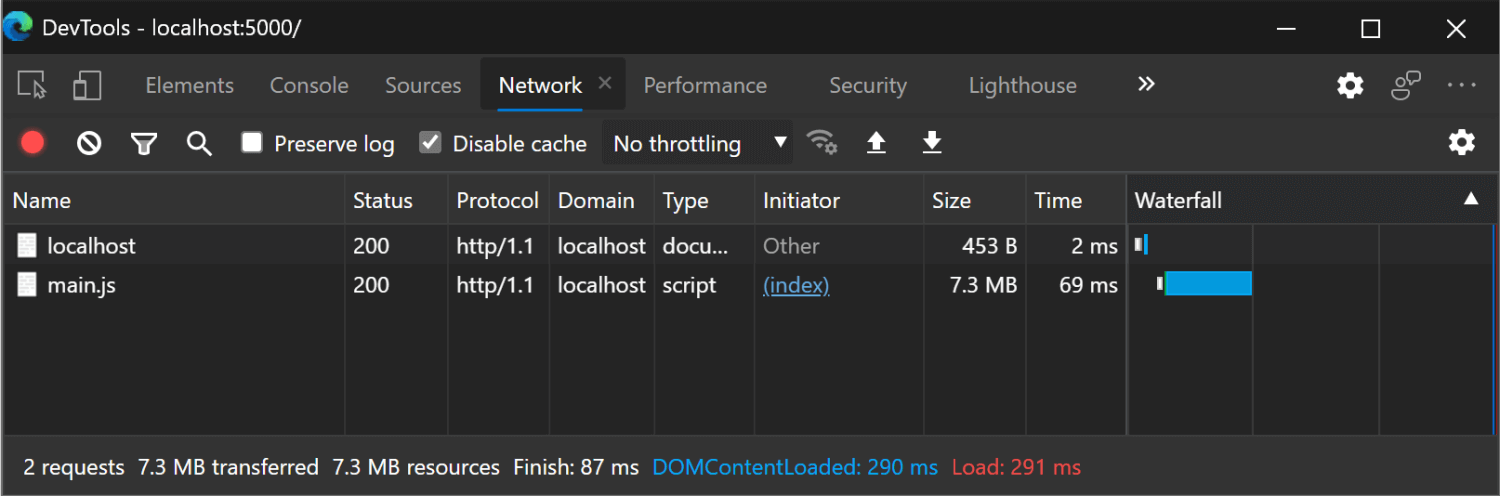Activate the inspect element picker icon
Image resolution: width=1500 pixels, height=496 pixels.
[x=33, y=85]
